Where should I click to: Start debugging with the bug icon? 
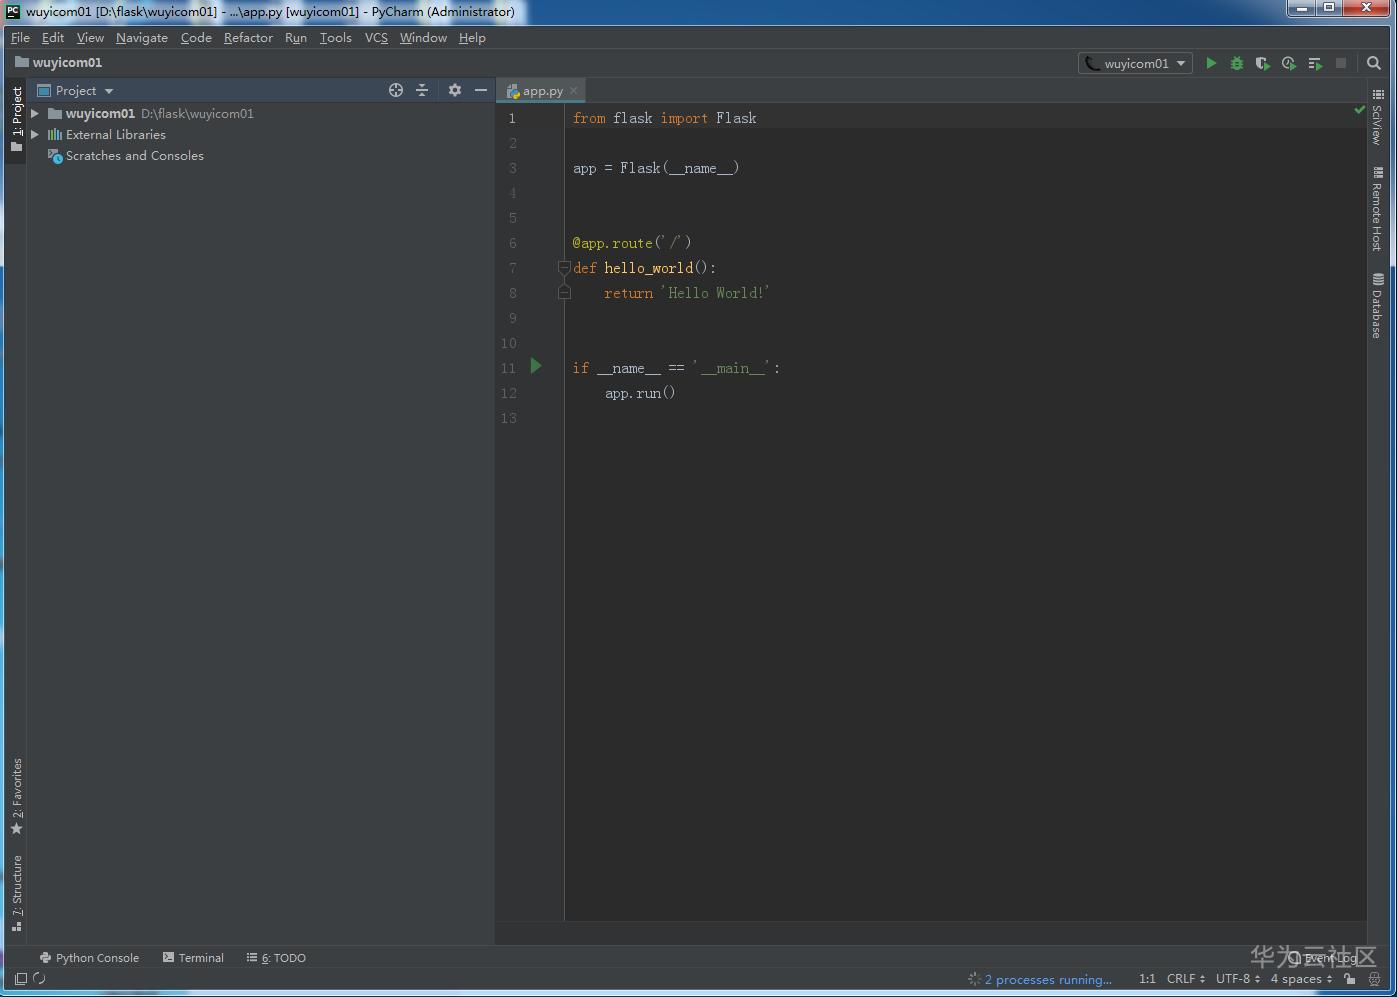coord(1237,63)
